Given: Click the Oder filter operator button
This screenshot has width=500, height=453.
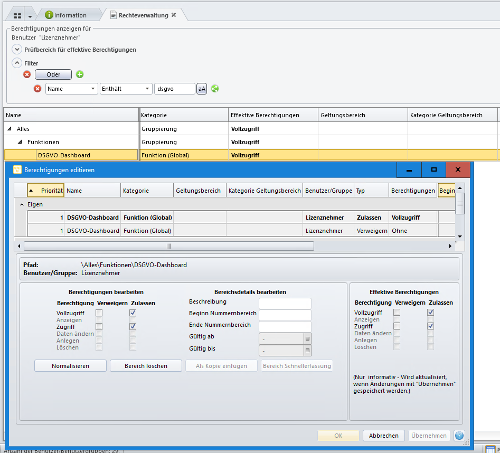Looking at the screenshot, I should coord(53,74).
